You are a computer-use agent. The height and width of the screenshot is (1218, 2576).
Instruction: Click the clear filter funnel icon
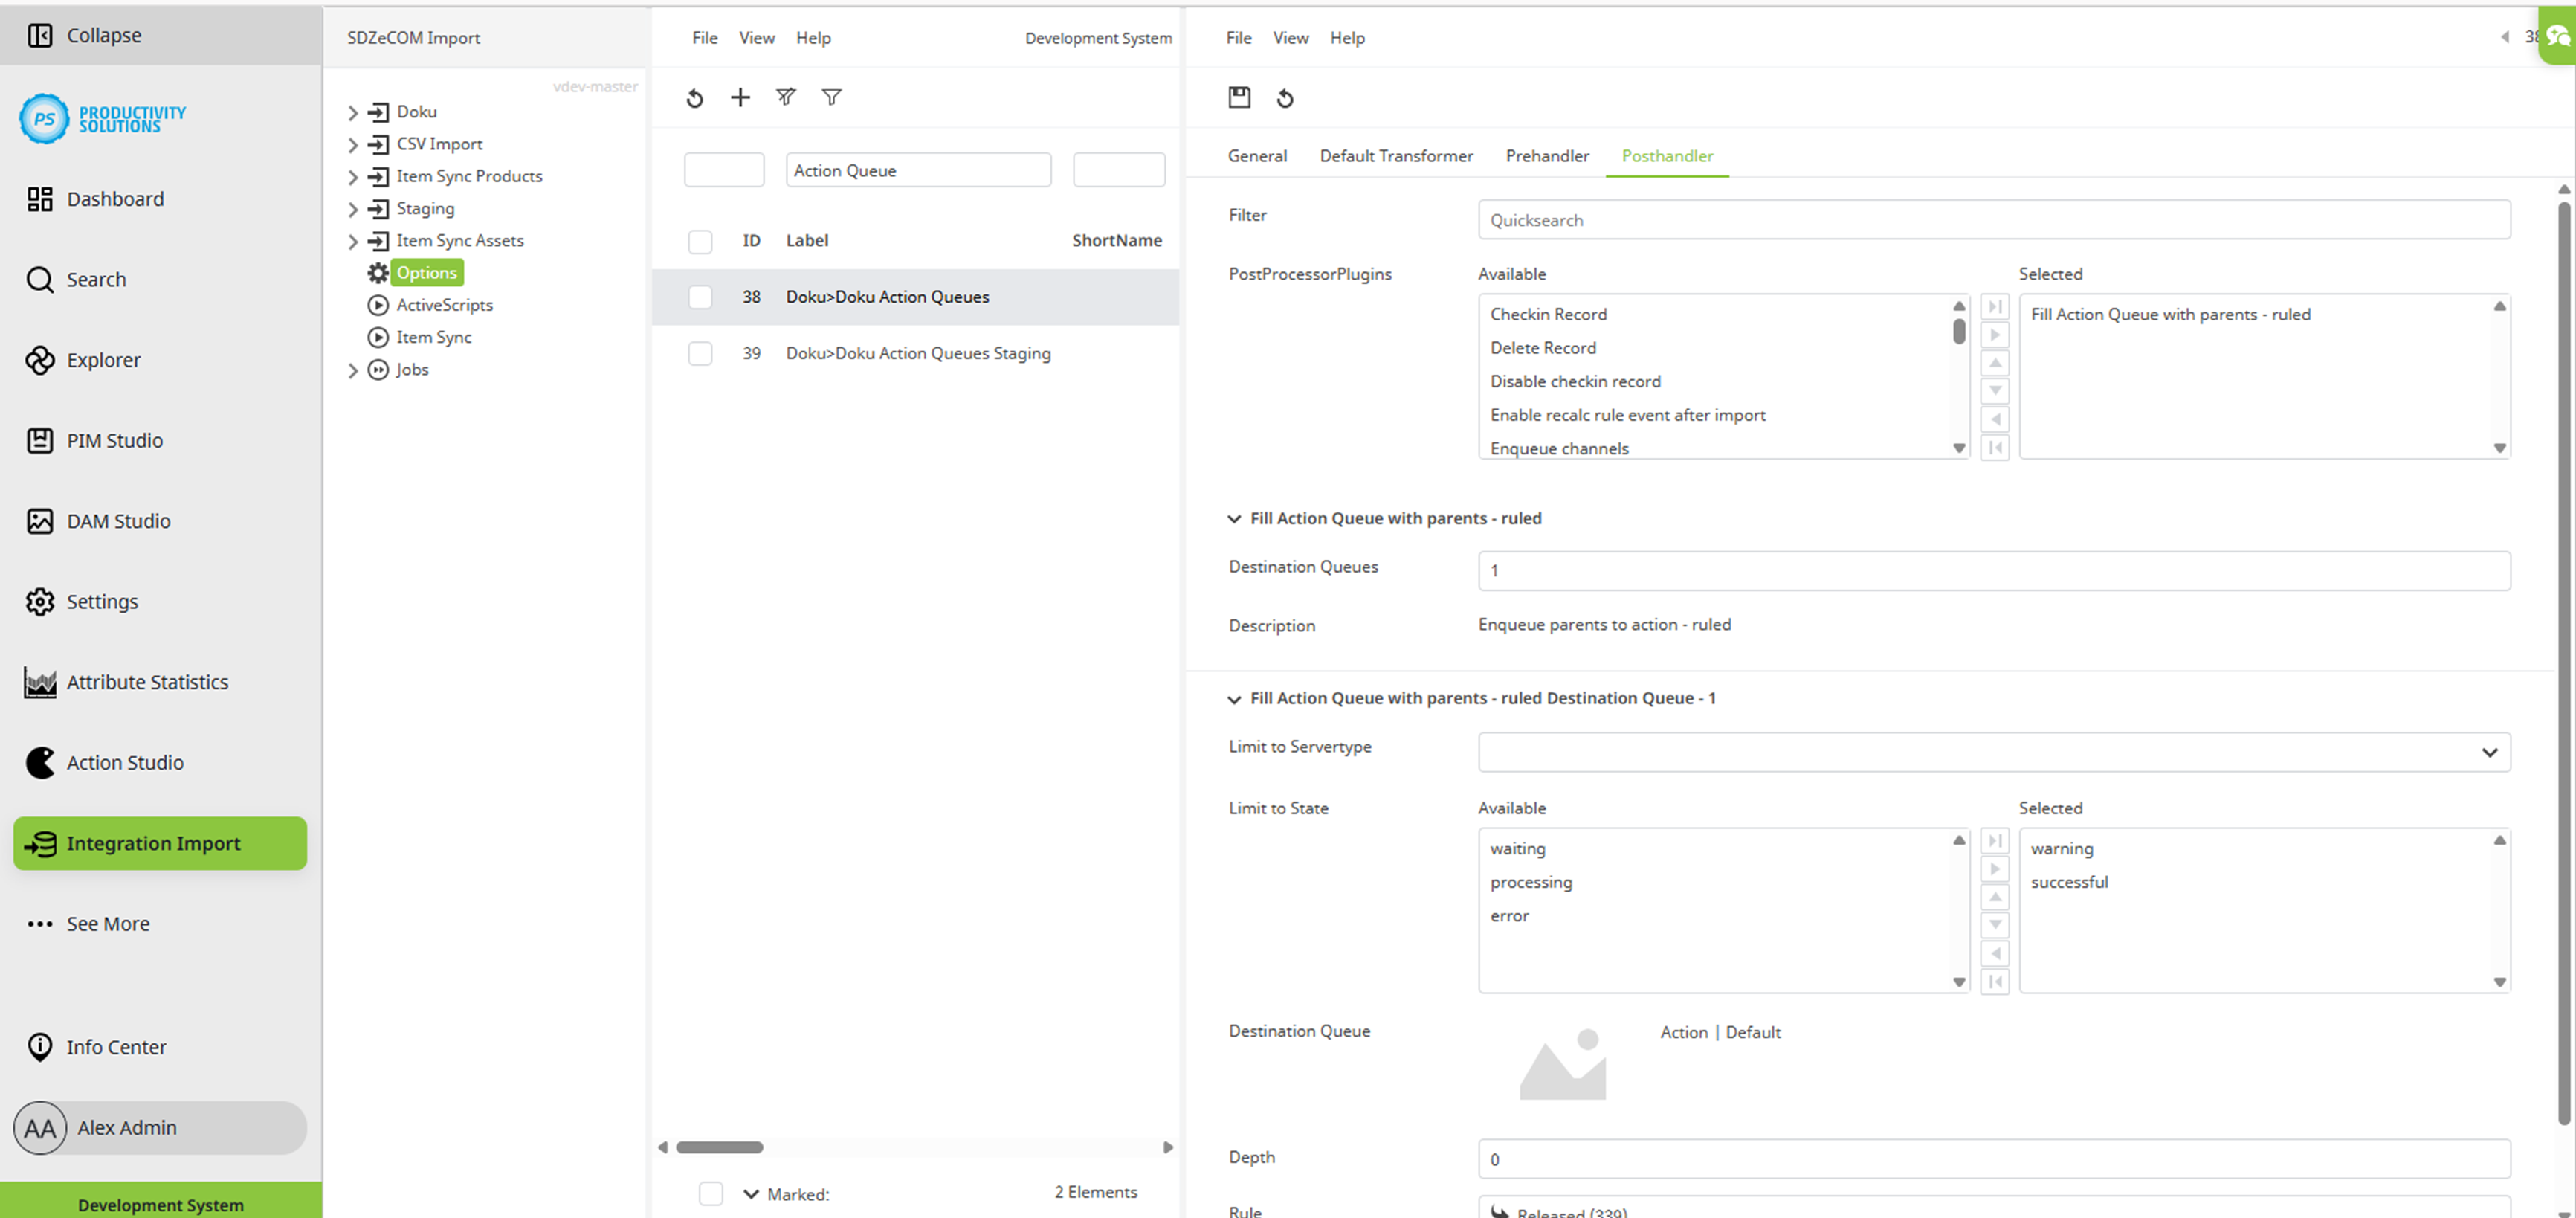point(786,97)
